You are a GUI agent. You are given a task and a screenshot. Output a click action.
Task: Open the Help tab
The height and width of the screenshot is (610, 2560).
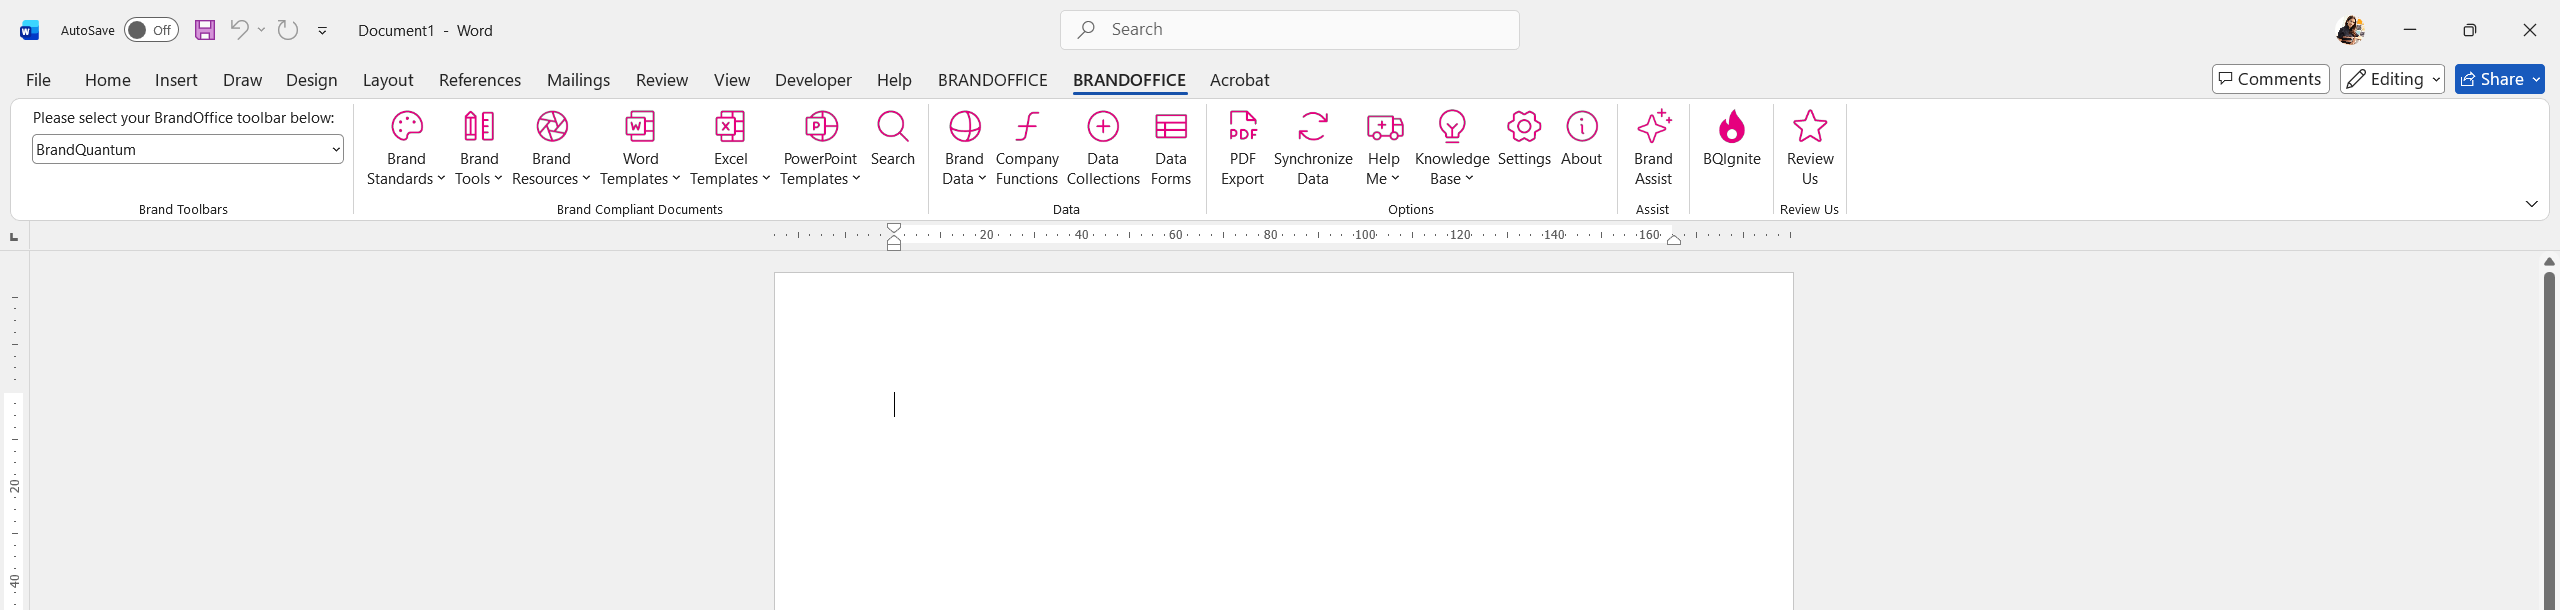(x=894, y=80)
